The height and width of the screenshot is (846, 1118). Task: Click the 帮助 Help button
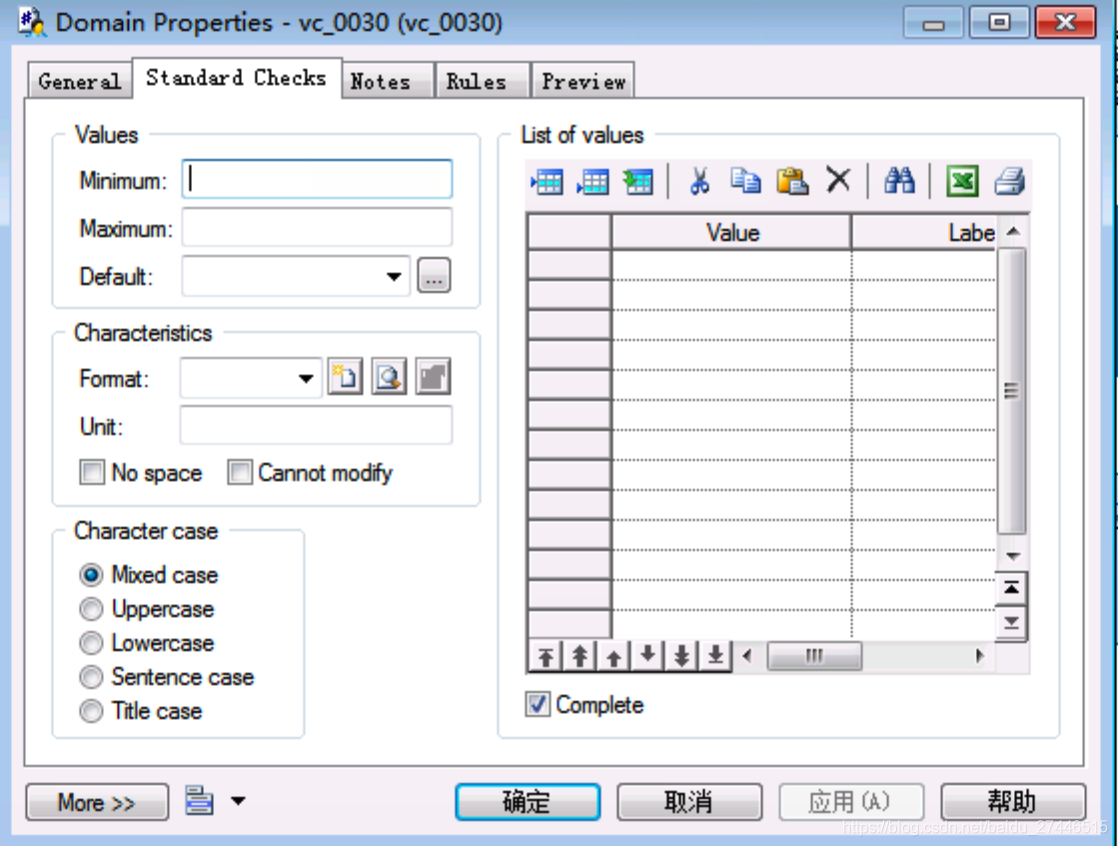(x=1012, y=803)
